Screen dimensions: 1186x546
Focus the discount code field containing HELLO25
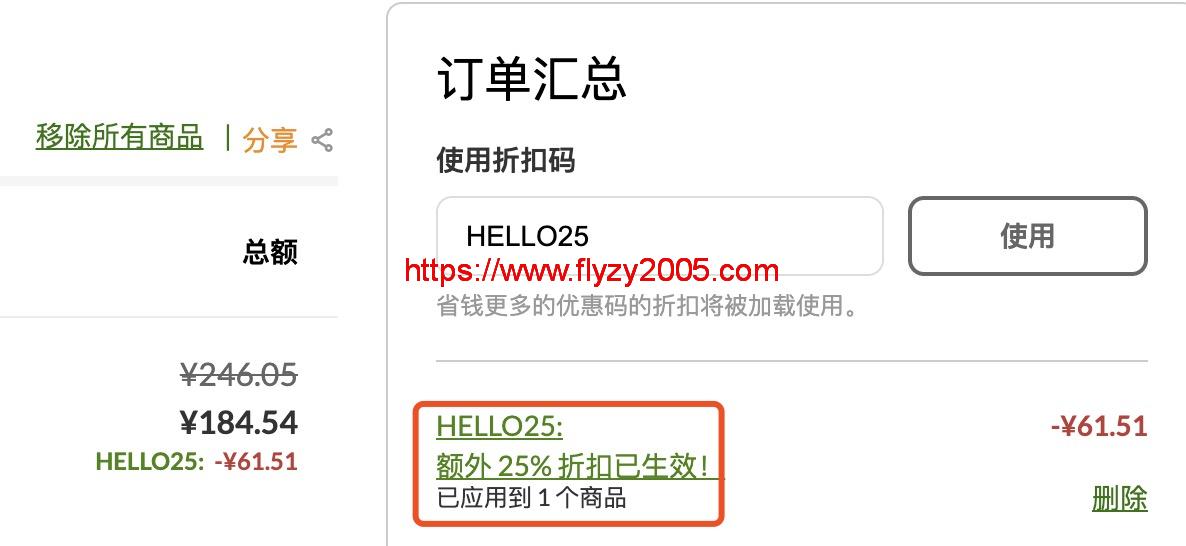(x=660, y=236)
